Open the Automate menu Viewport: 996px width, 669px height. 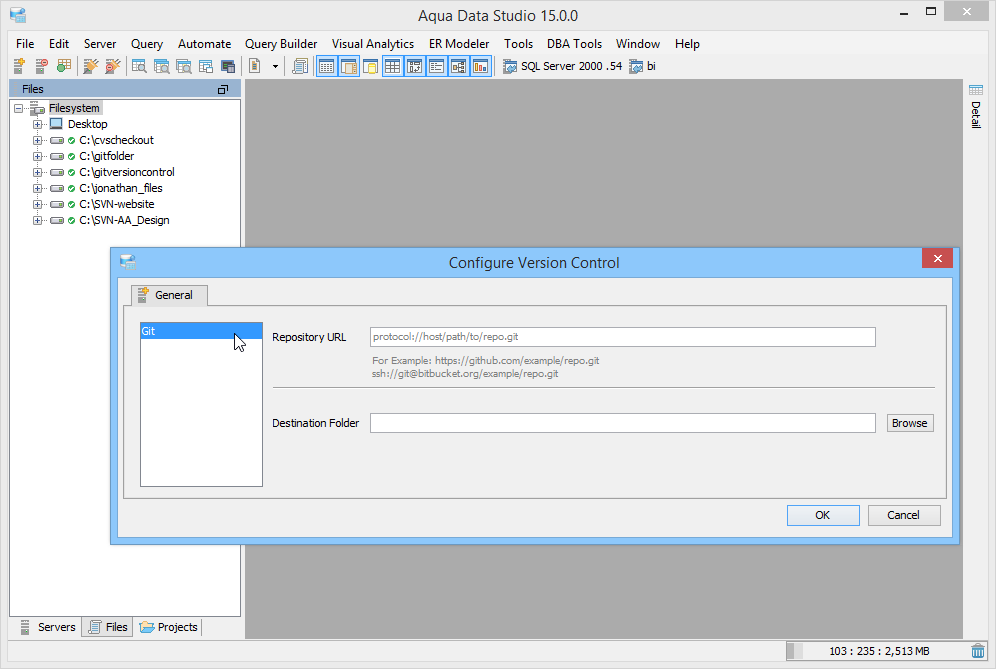pyautogui.click(x=205, y=44)
